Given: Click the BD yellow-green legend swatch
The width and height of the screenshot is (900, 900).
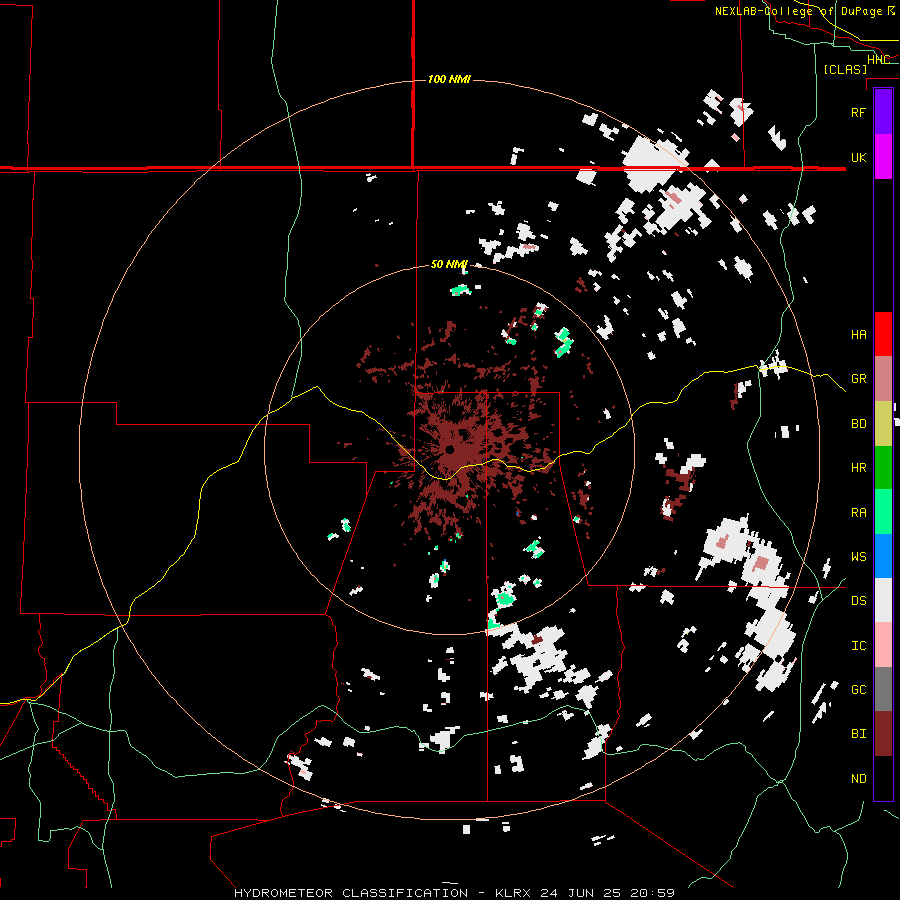Looking at the screenshot, I should 883,424.
